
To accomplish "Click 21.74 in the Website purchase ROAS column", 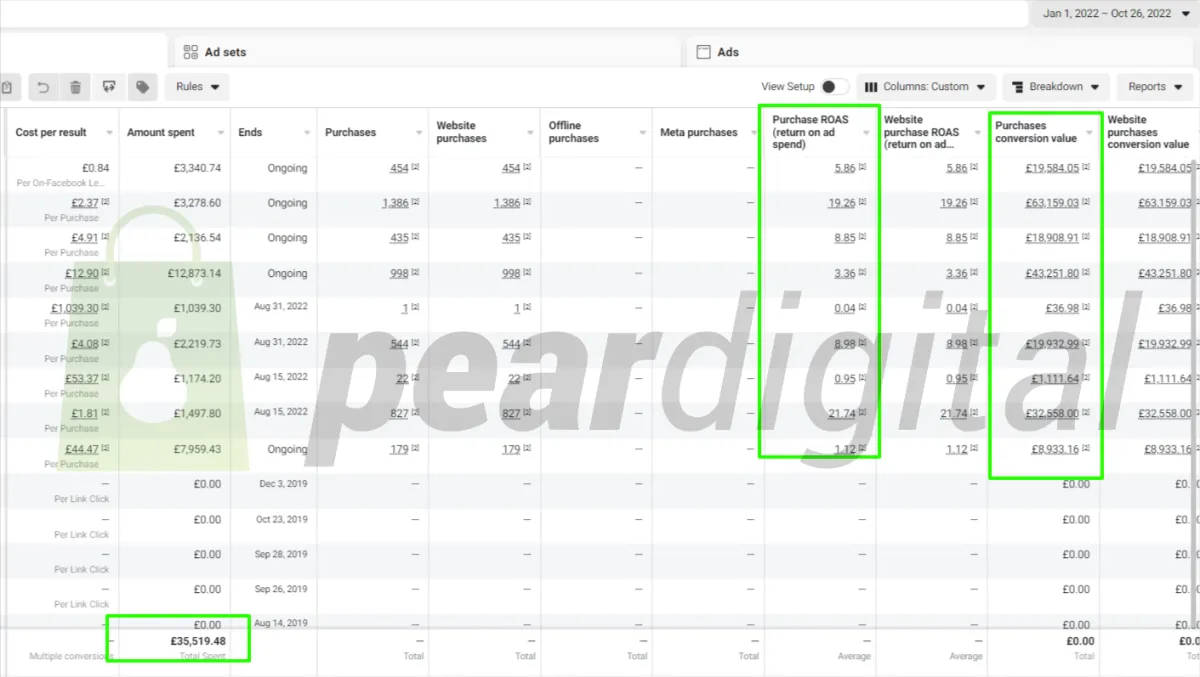I will point(953,414).
